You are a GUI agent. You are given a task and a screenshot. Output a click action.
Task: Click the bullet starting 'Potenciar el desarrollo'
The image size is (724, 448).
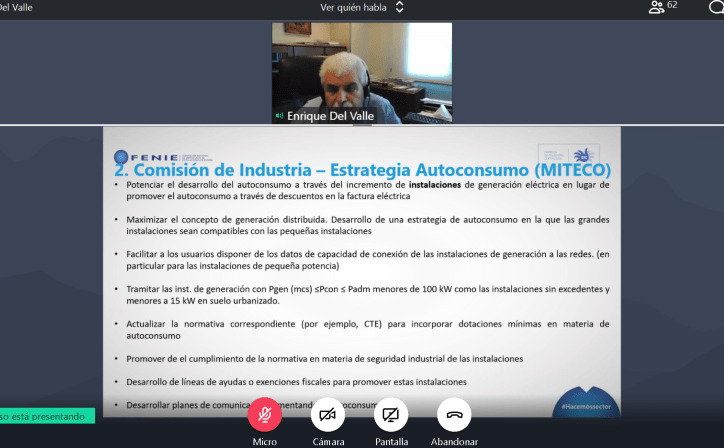368,190
